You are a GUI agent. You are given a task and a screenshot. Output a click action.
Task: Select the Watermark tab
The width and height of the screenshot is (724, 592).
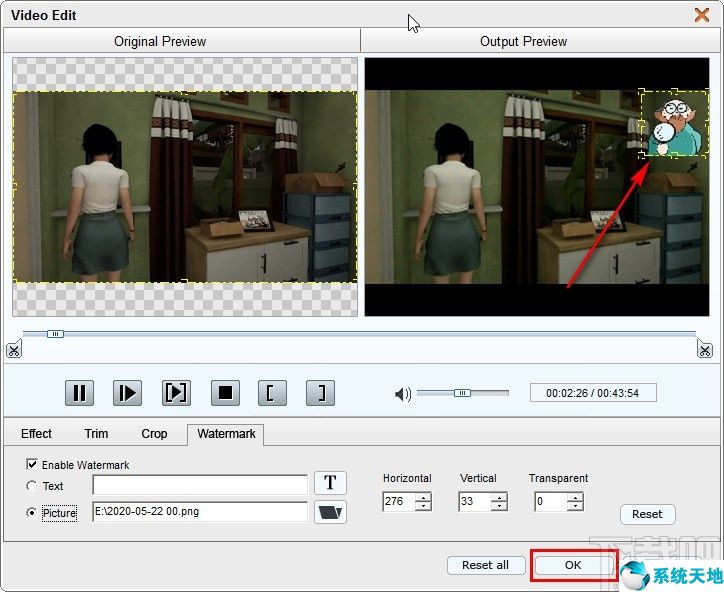pos(226,434)
